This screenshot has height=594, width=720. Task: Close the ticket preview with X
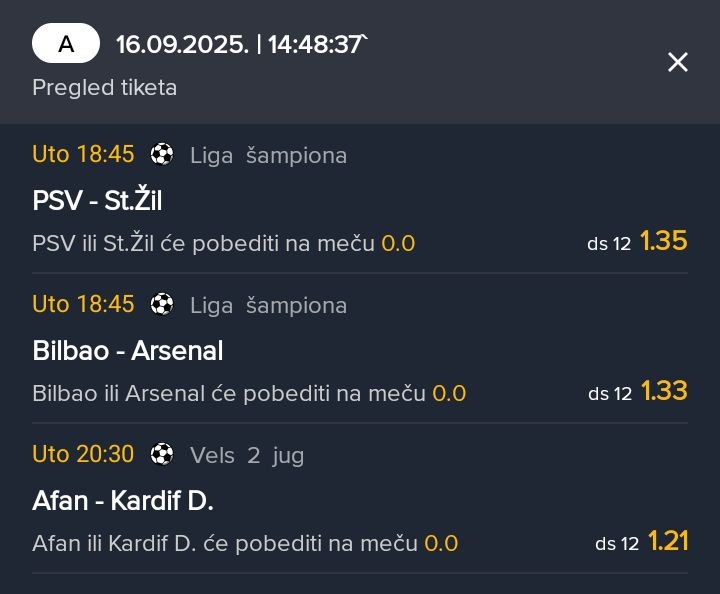click(x=678, y=62)
